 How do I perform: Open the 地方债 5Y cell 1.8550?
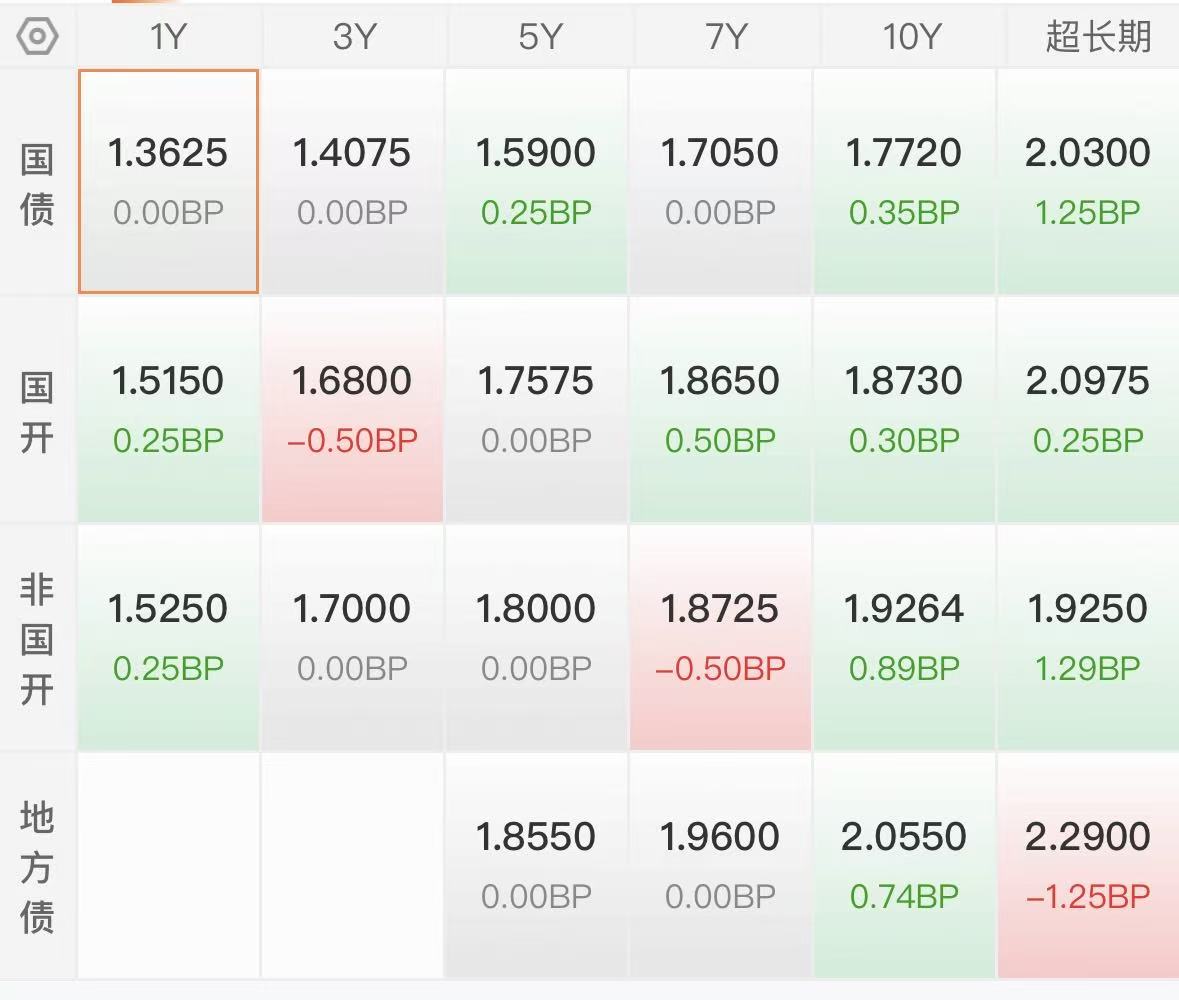click(536, 865)
